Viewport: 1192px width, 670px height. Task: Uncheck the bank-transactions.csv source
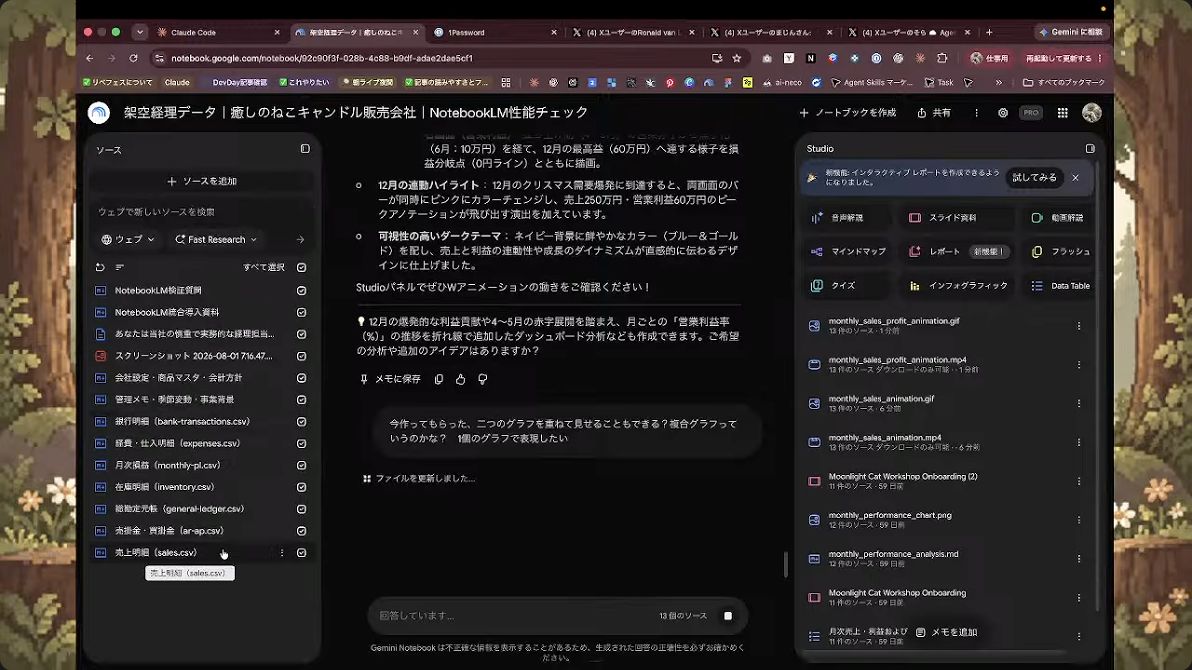[x=302, y=421]
